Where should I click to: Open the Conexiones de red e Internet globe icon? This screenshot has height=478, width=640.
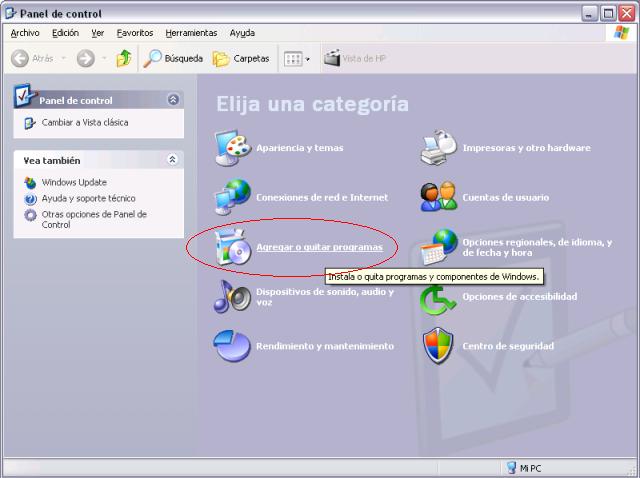coord(233,197)
